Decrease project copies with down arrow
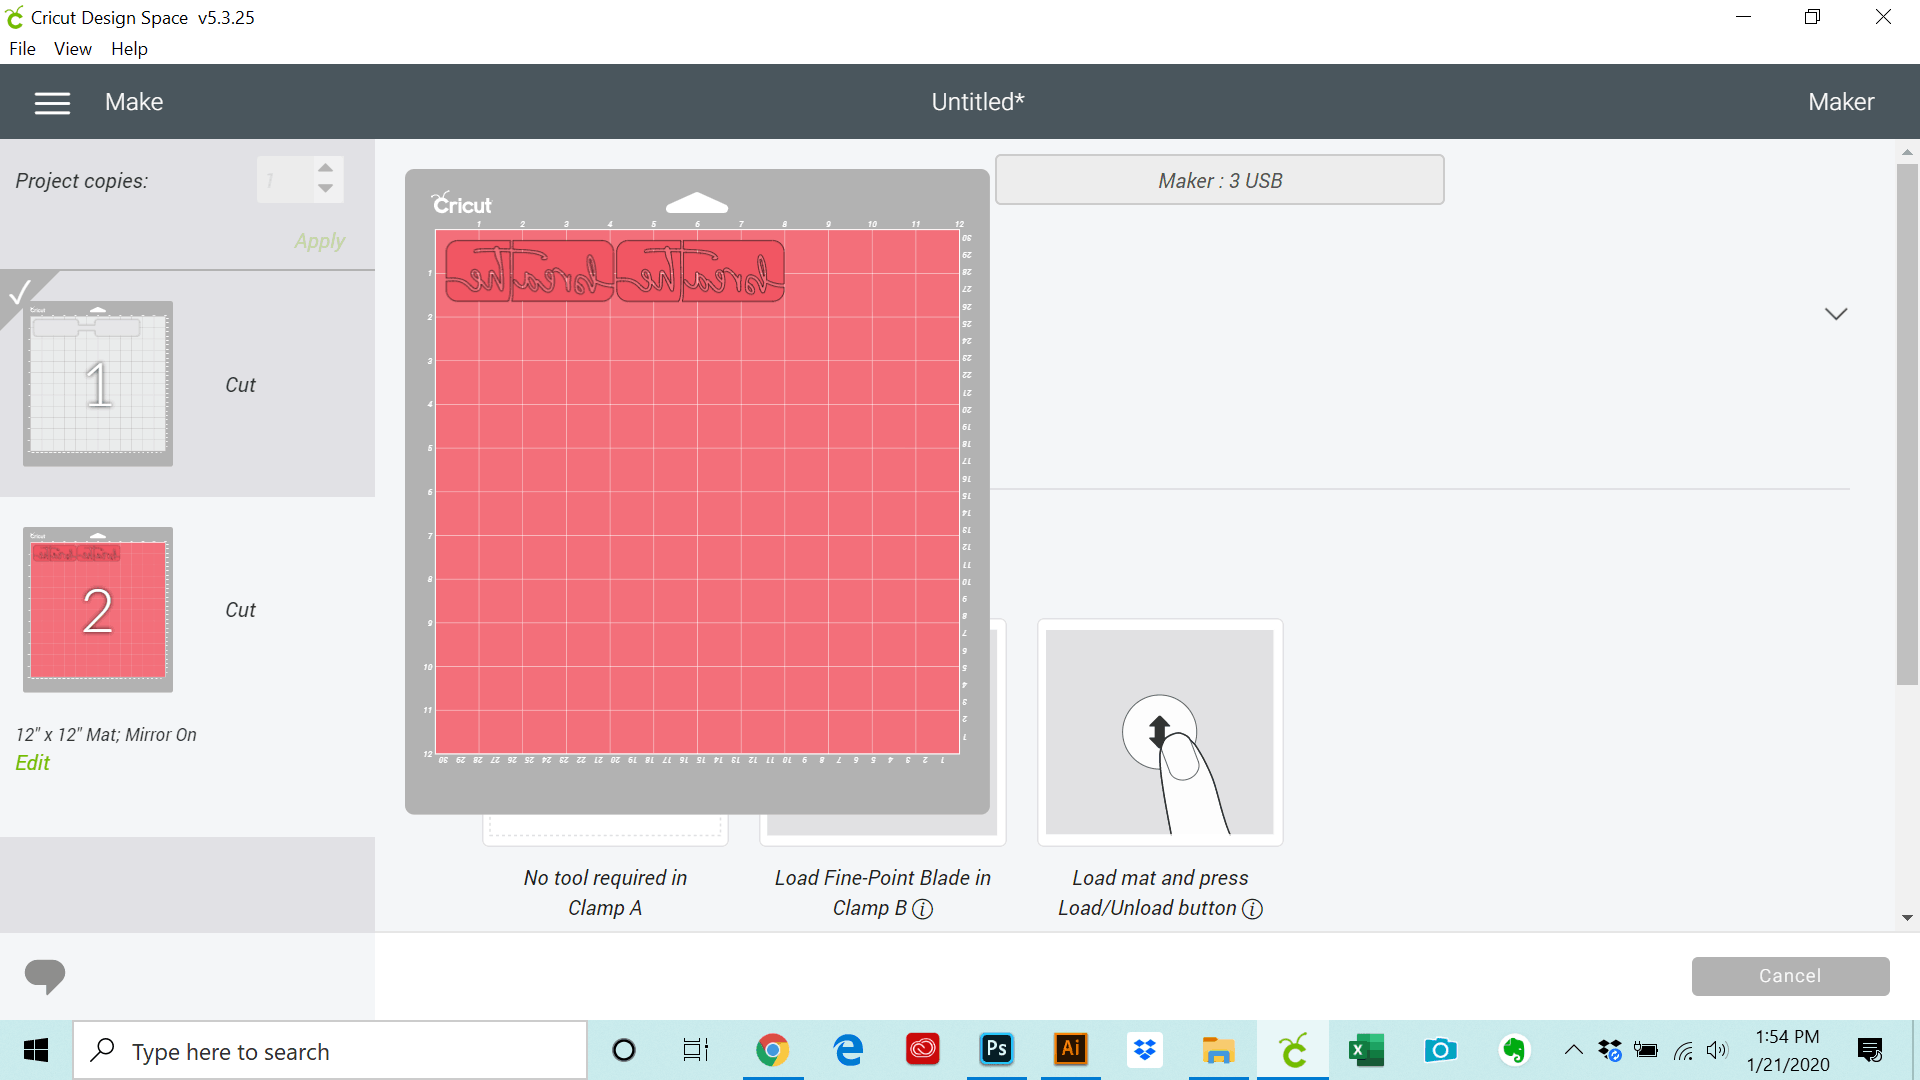 click(326, 189)
